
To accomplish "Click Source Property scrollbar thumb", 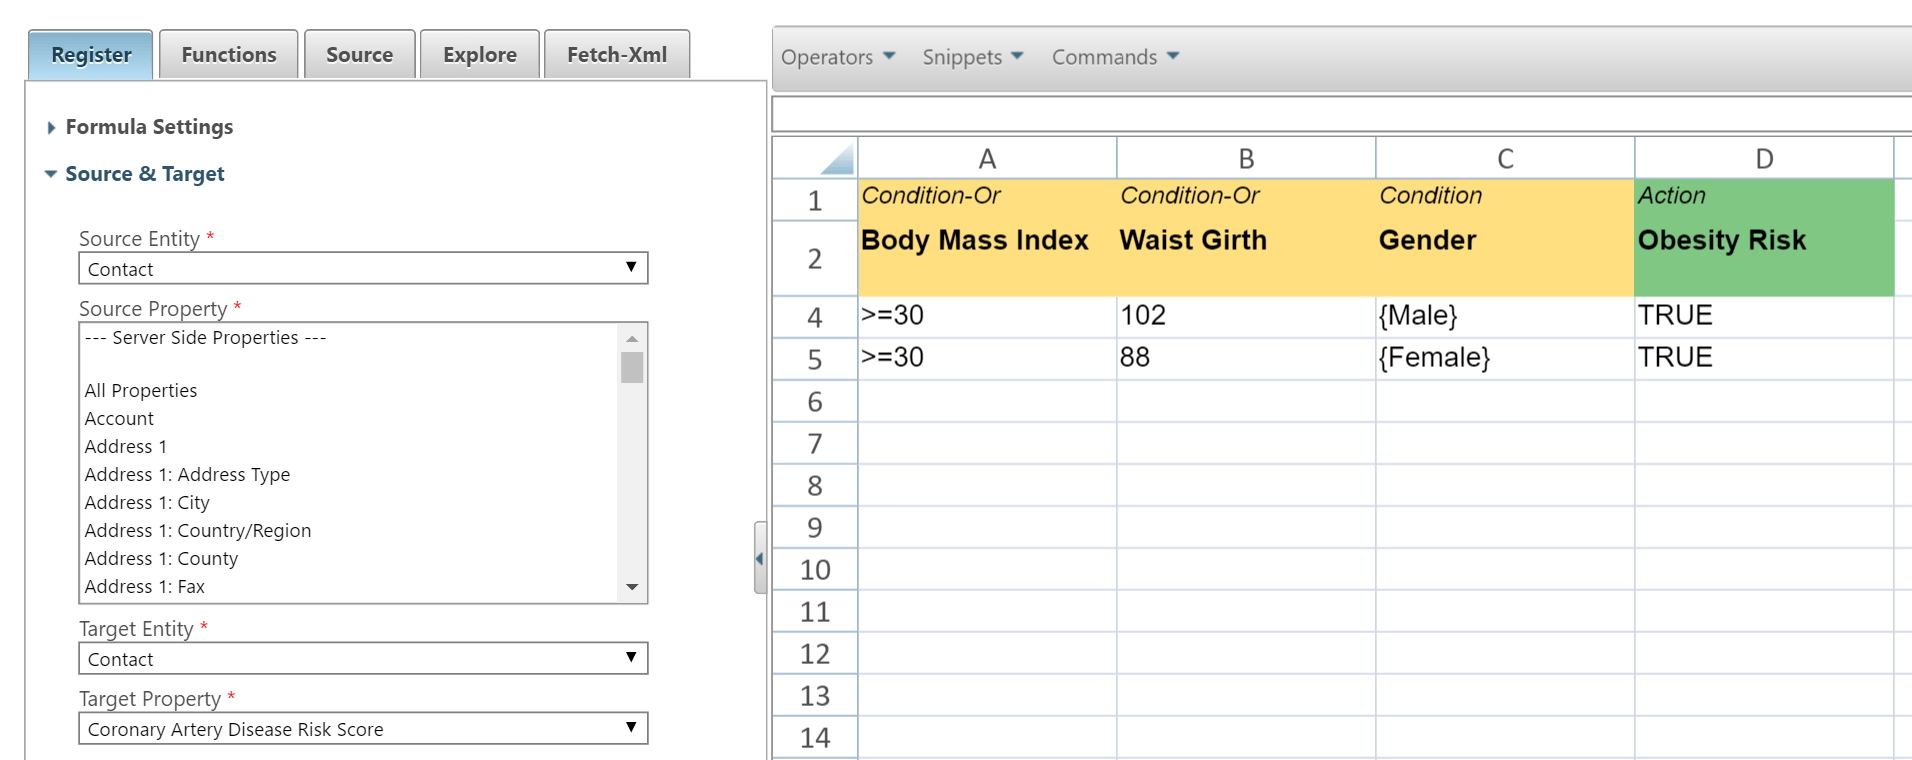I will [x=632, y=368].
